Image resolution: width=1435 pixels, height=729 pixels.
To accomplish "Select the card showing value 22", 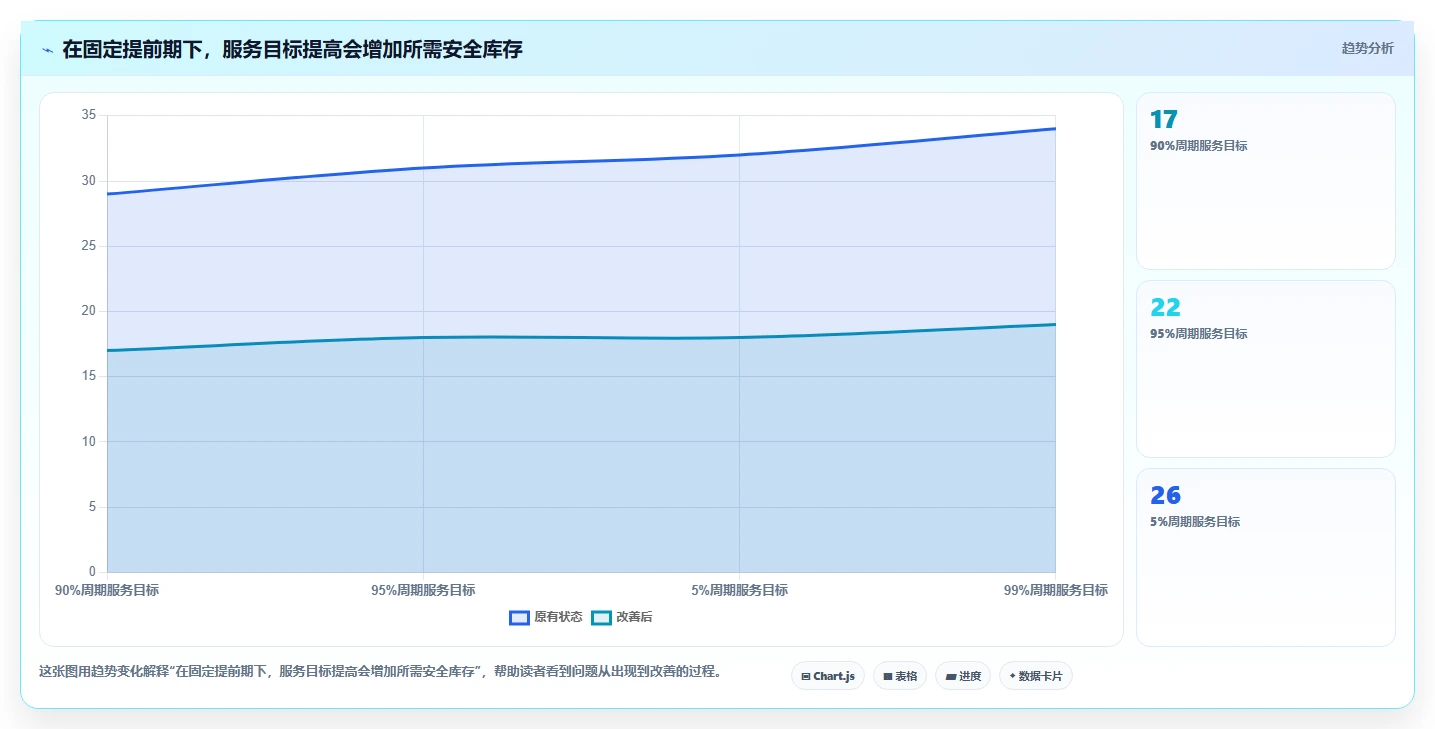I will point(1265,369).
